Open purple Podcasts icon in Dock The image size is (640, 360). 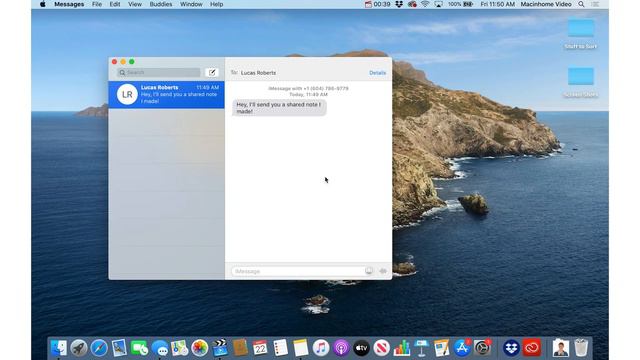pos(341,348)
